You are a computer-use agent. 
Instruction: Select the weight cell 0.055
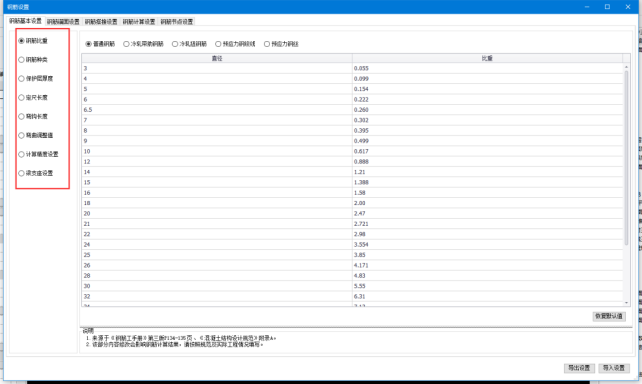click(487, 68)
